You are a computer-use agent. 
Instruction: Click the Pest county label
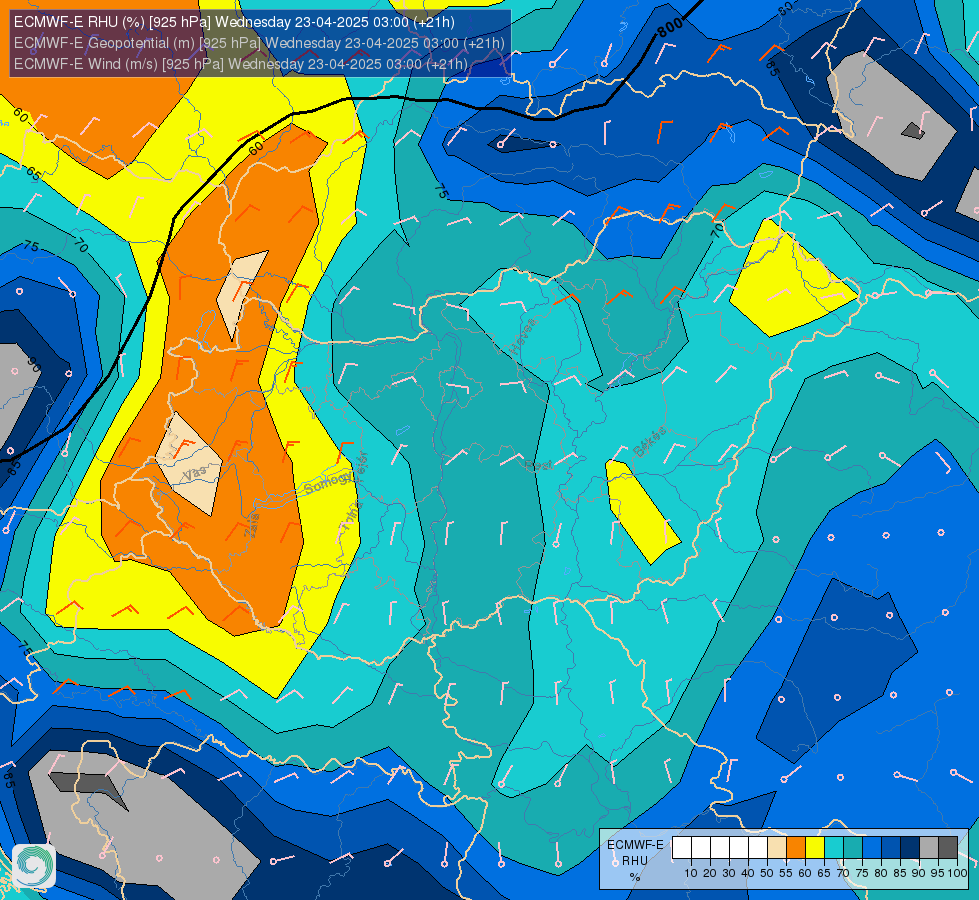538,465
